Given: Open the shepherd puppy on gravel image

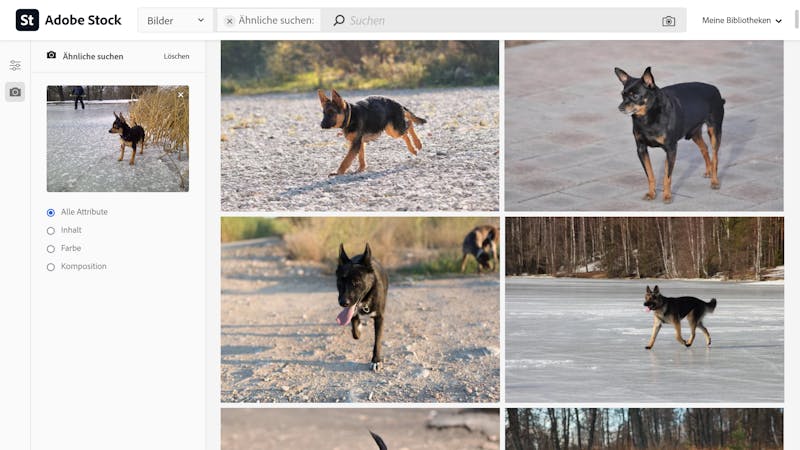Looking at the screenshot, I should (x=360, y=126).
